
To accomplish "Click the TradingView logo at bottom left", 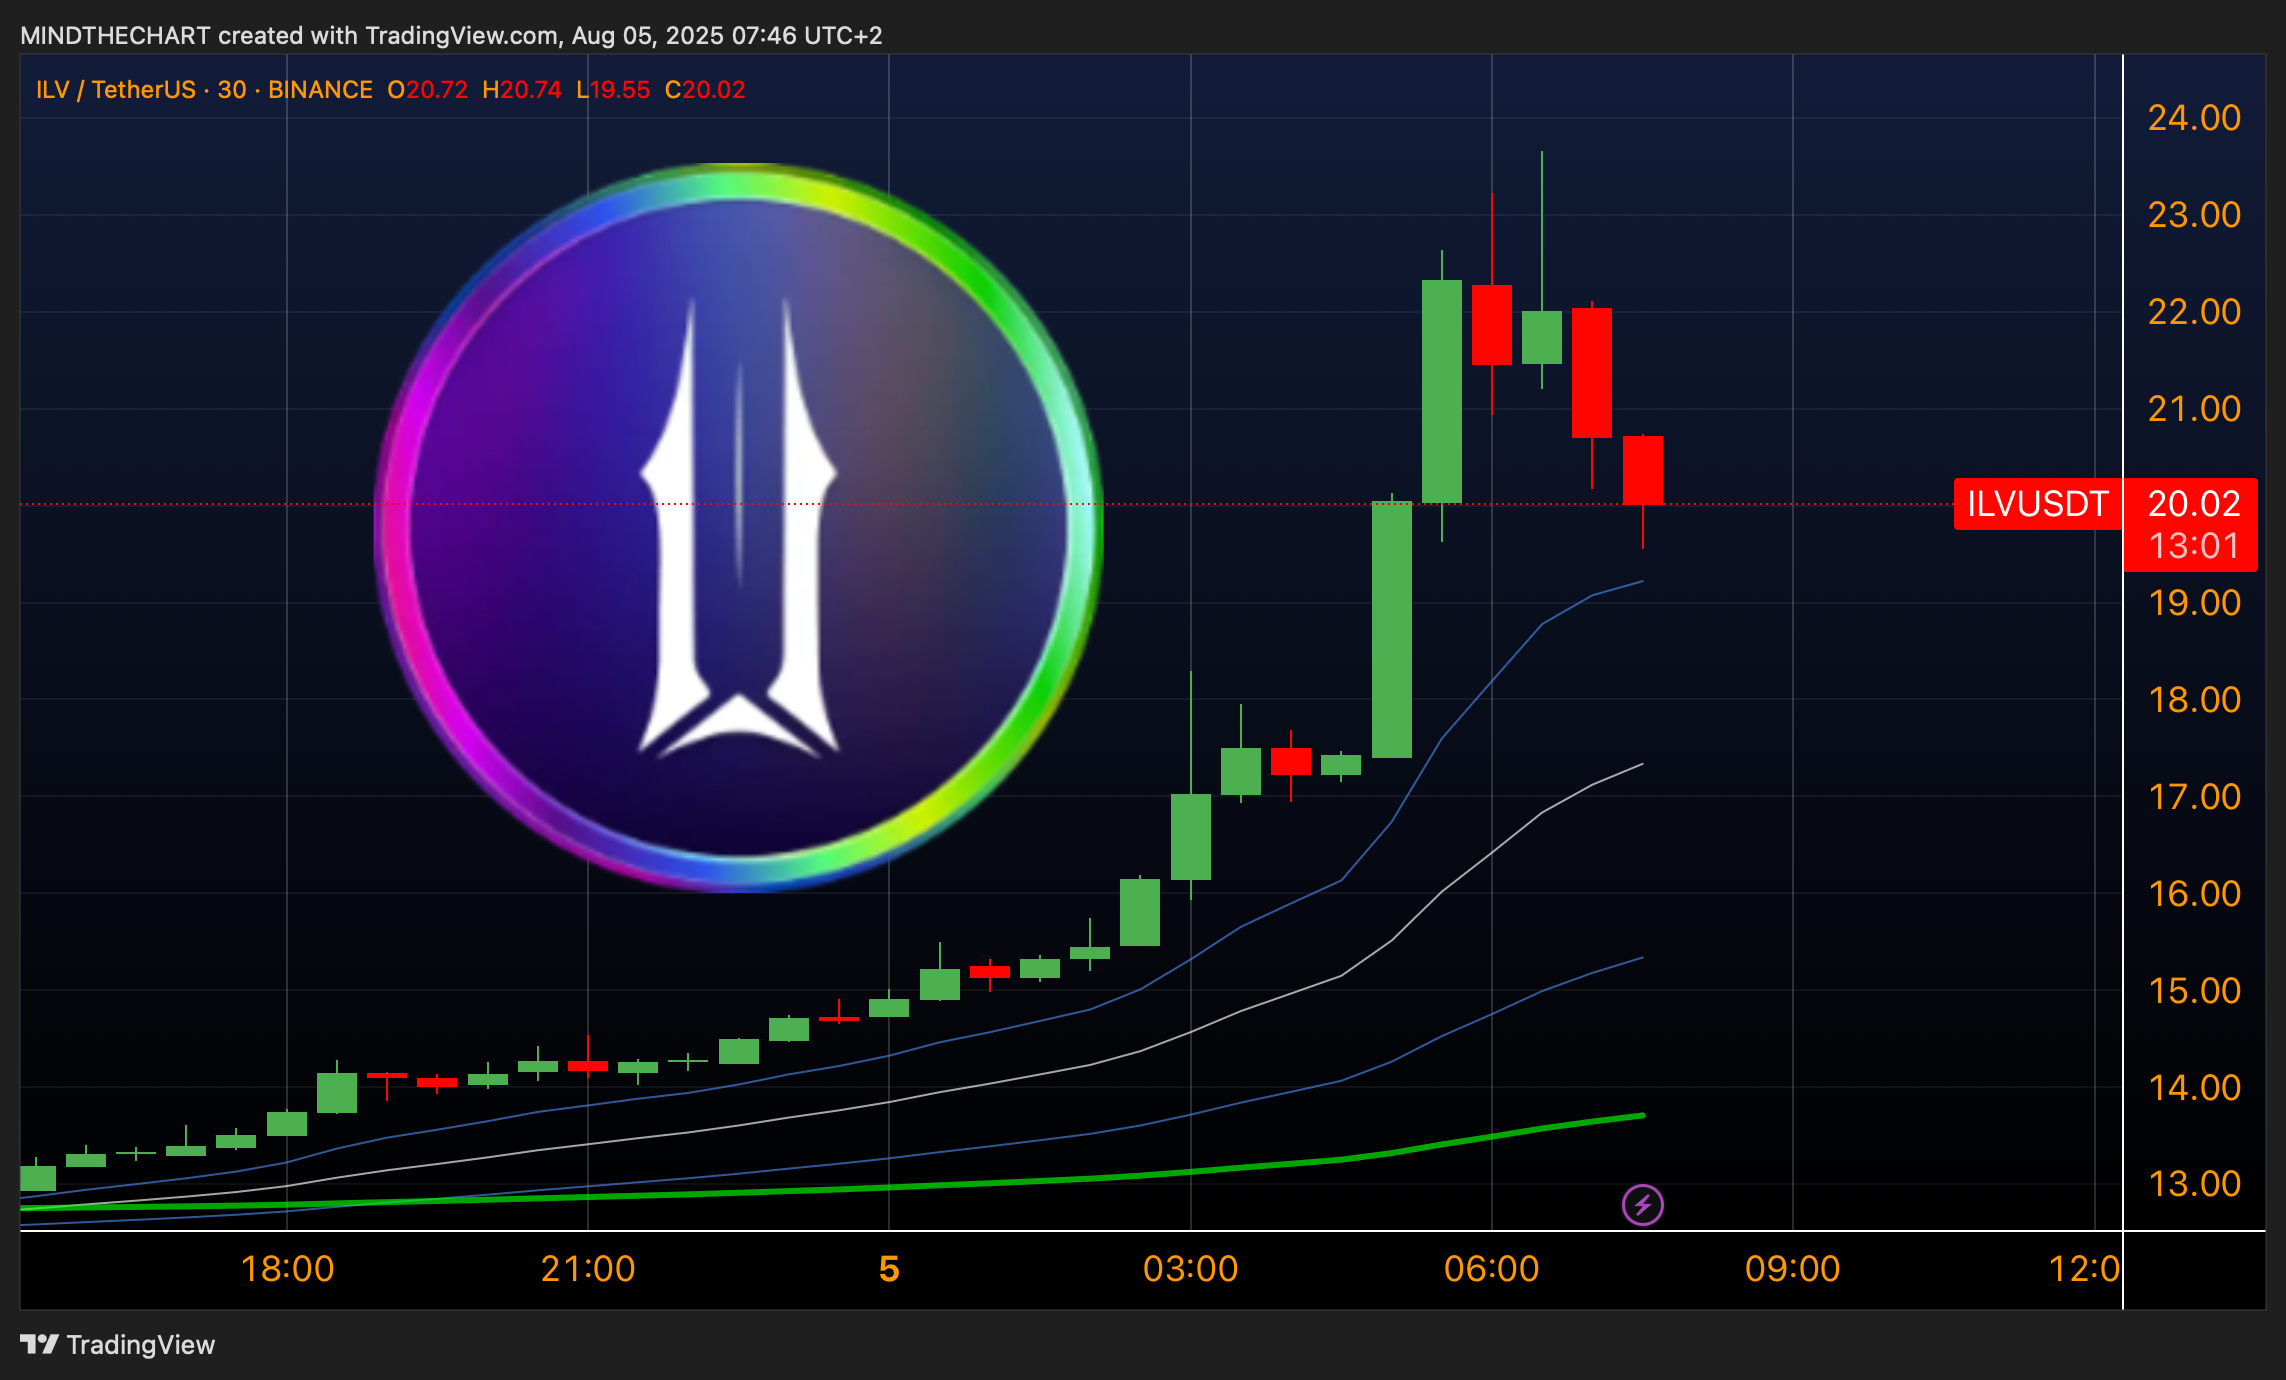I will (x=118, y=1344).
